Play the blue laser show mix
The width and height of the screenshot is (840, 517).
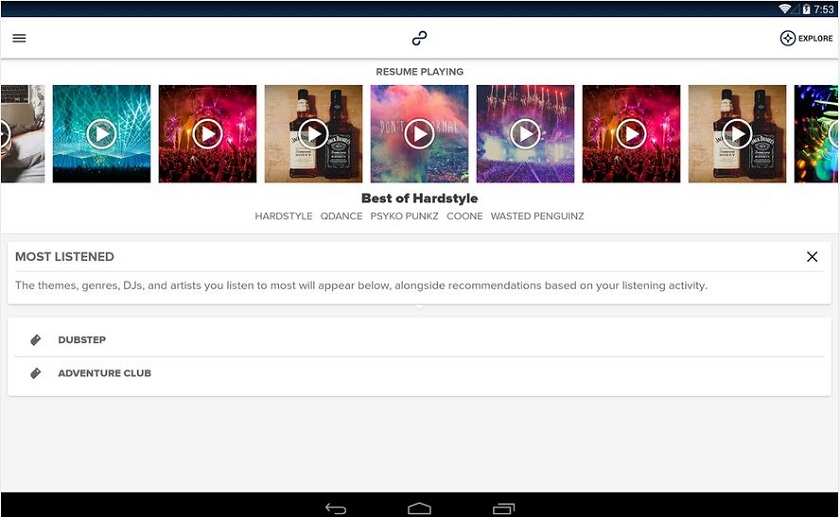(102, 134)
